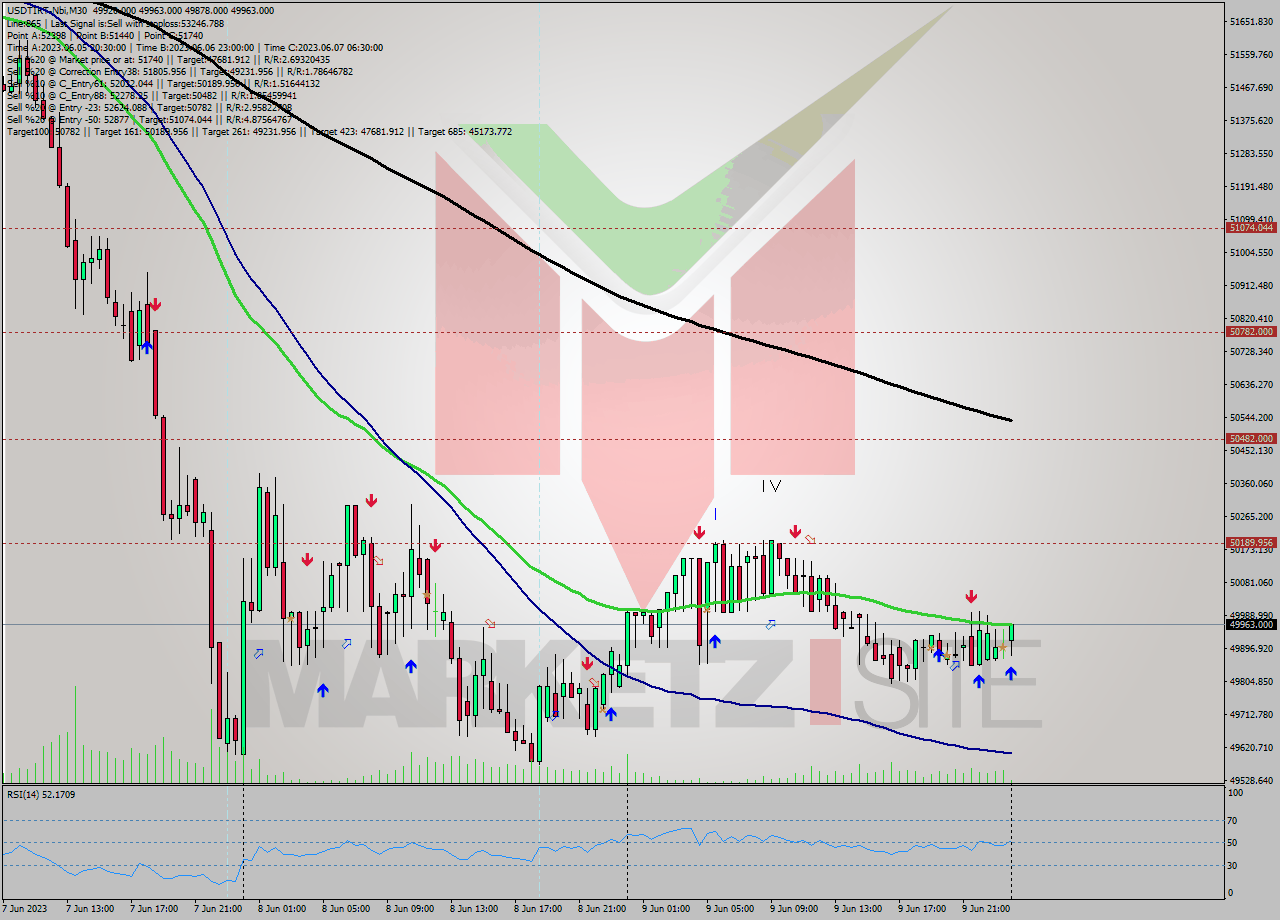
Task: Click the 51375.620 price axis value
Action: (1252, 120)
